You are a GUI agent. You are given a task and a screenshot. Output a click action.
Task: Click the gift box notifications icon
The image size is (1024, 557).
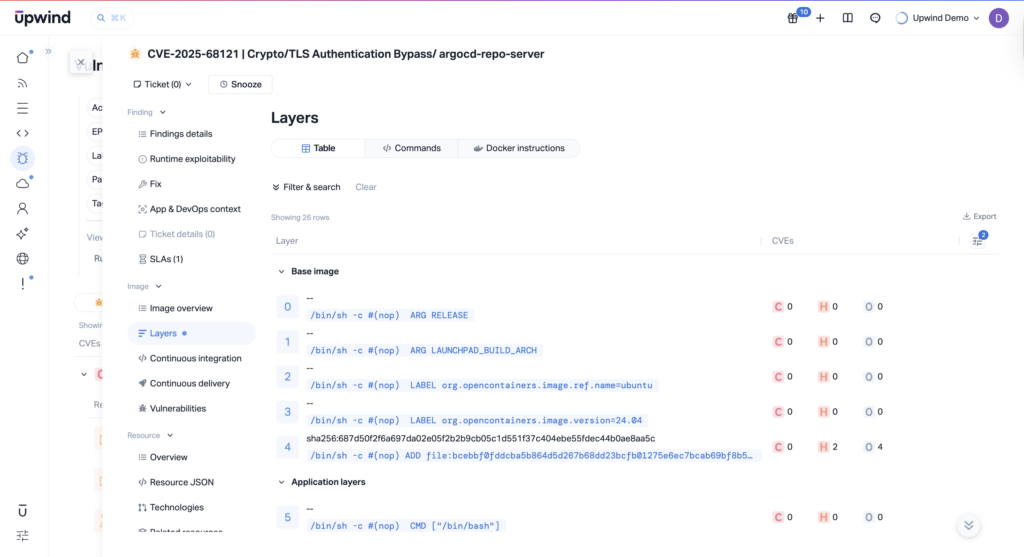click(793, 18)
